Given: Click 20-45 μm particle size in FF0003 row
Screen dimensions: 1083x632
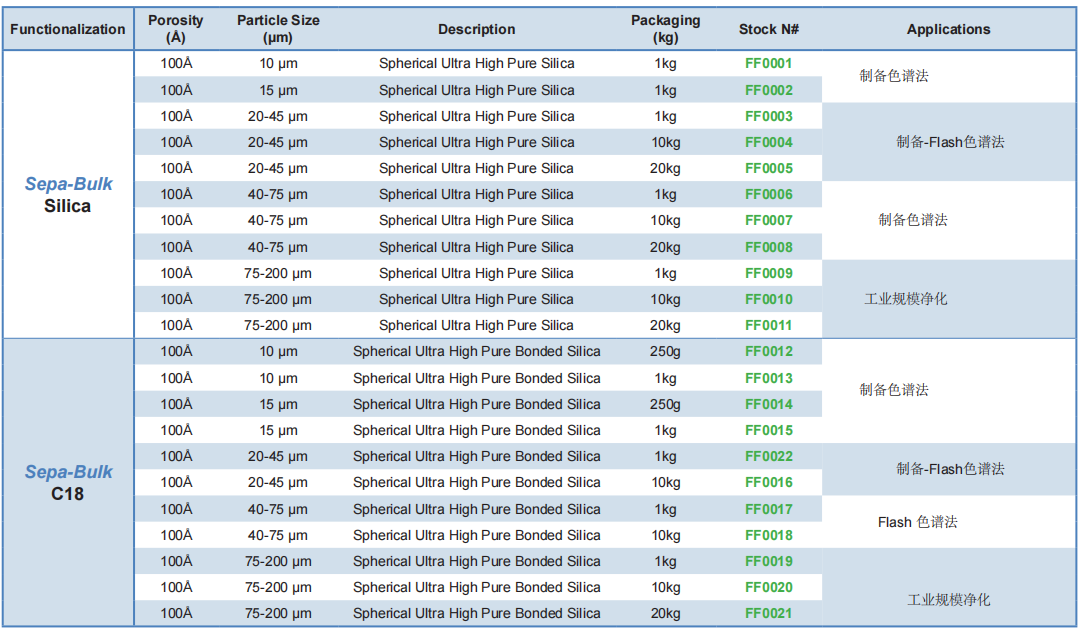Looking at the screenshot, I should (x=278, y=116).
